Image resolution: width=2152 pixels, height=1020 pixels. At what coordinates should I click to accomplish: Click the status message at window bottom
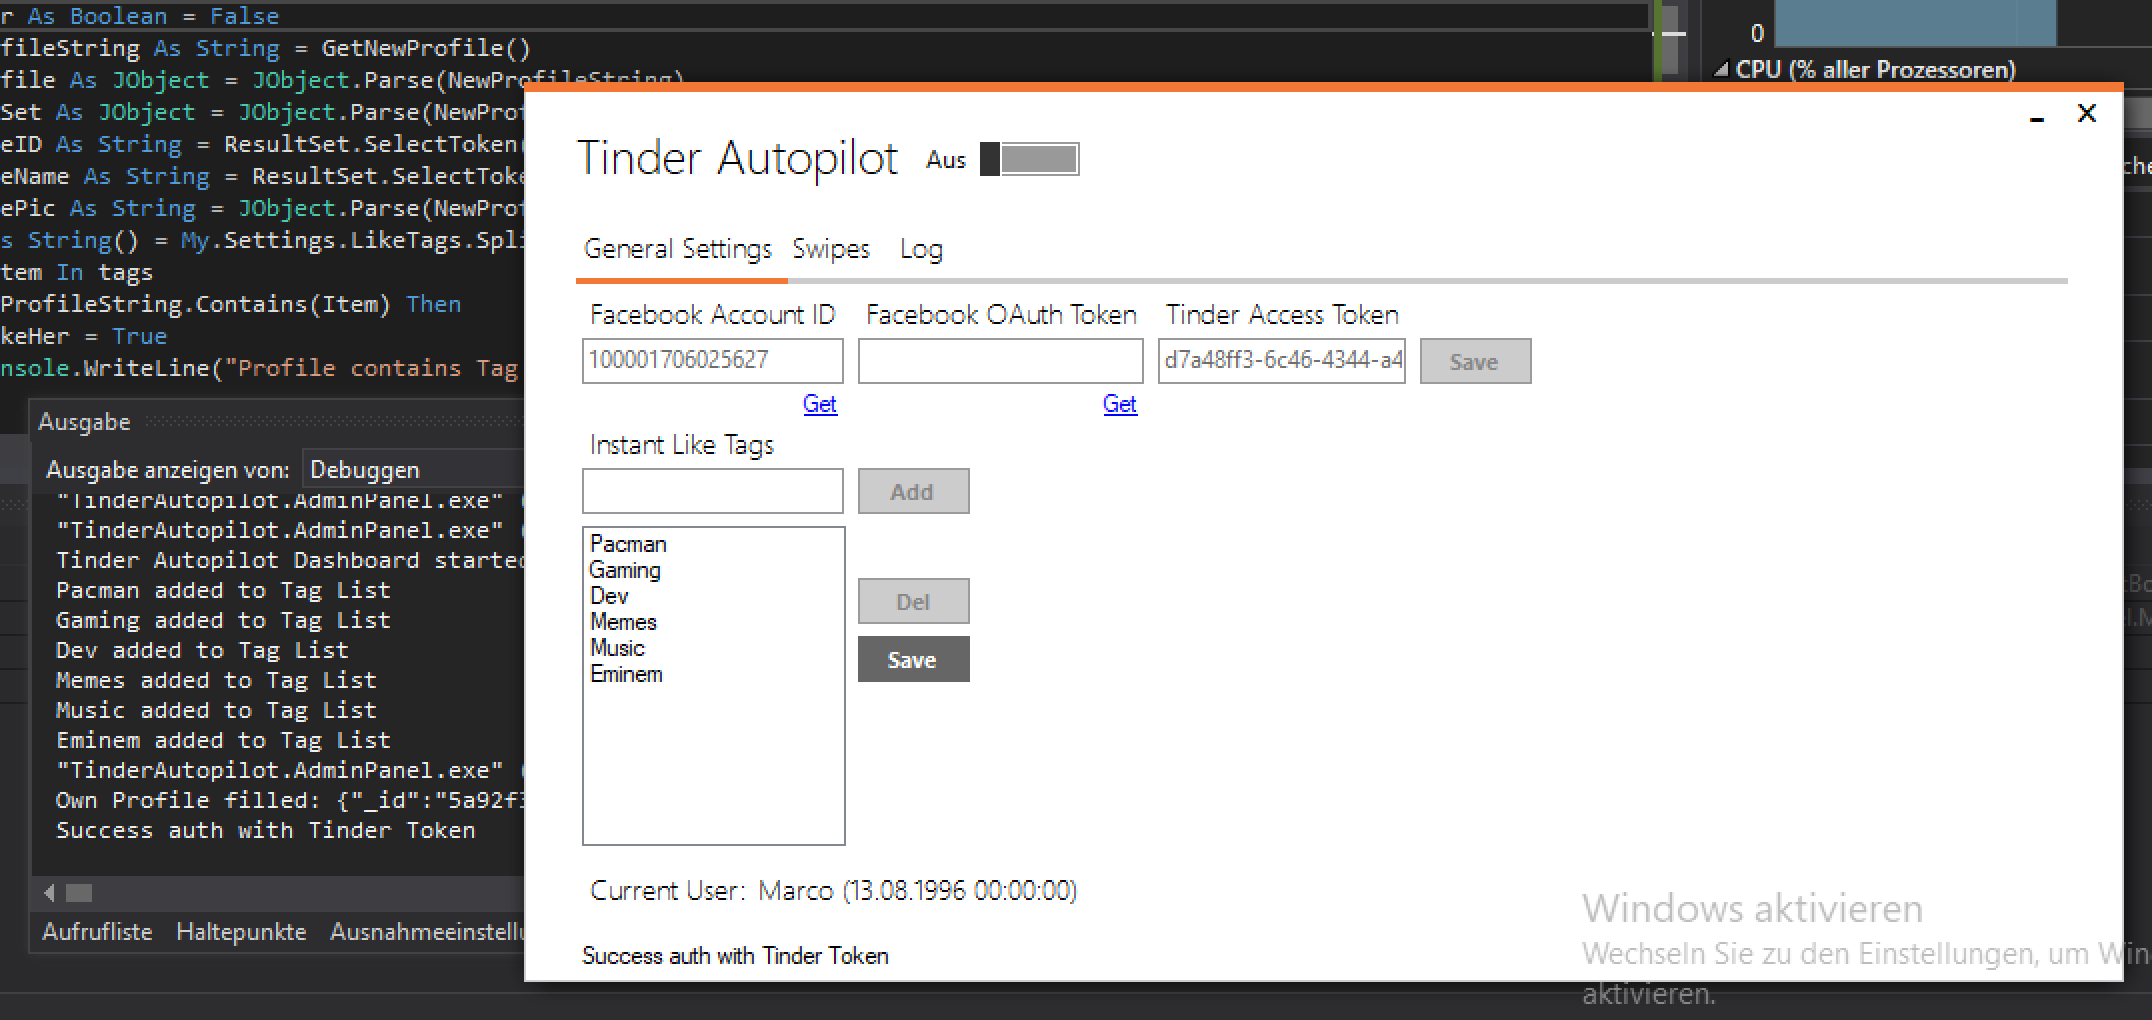pyautogui.click(x=735, y=956)
